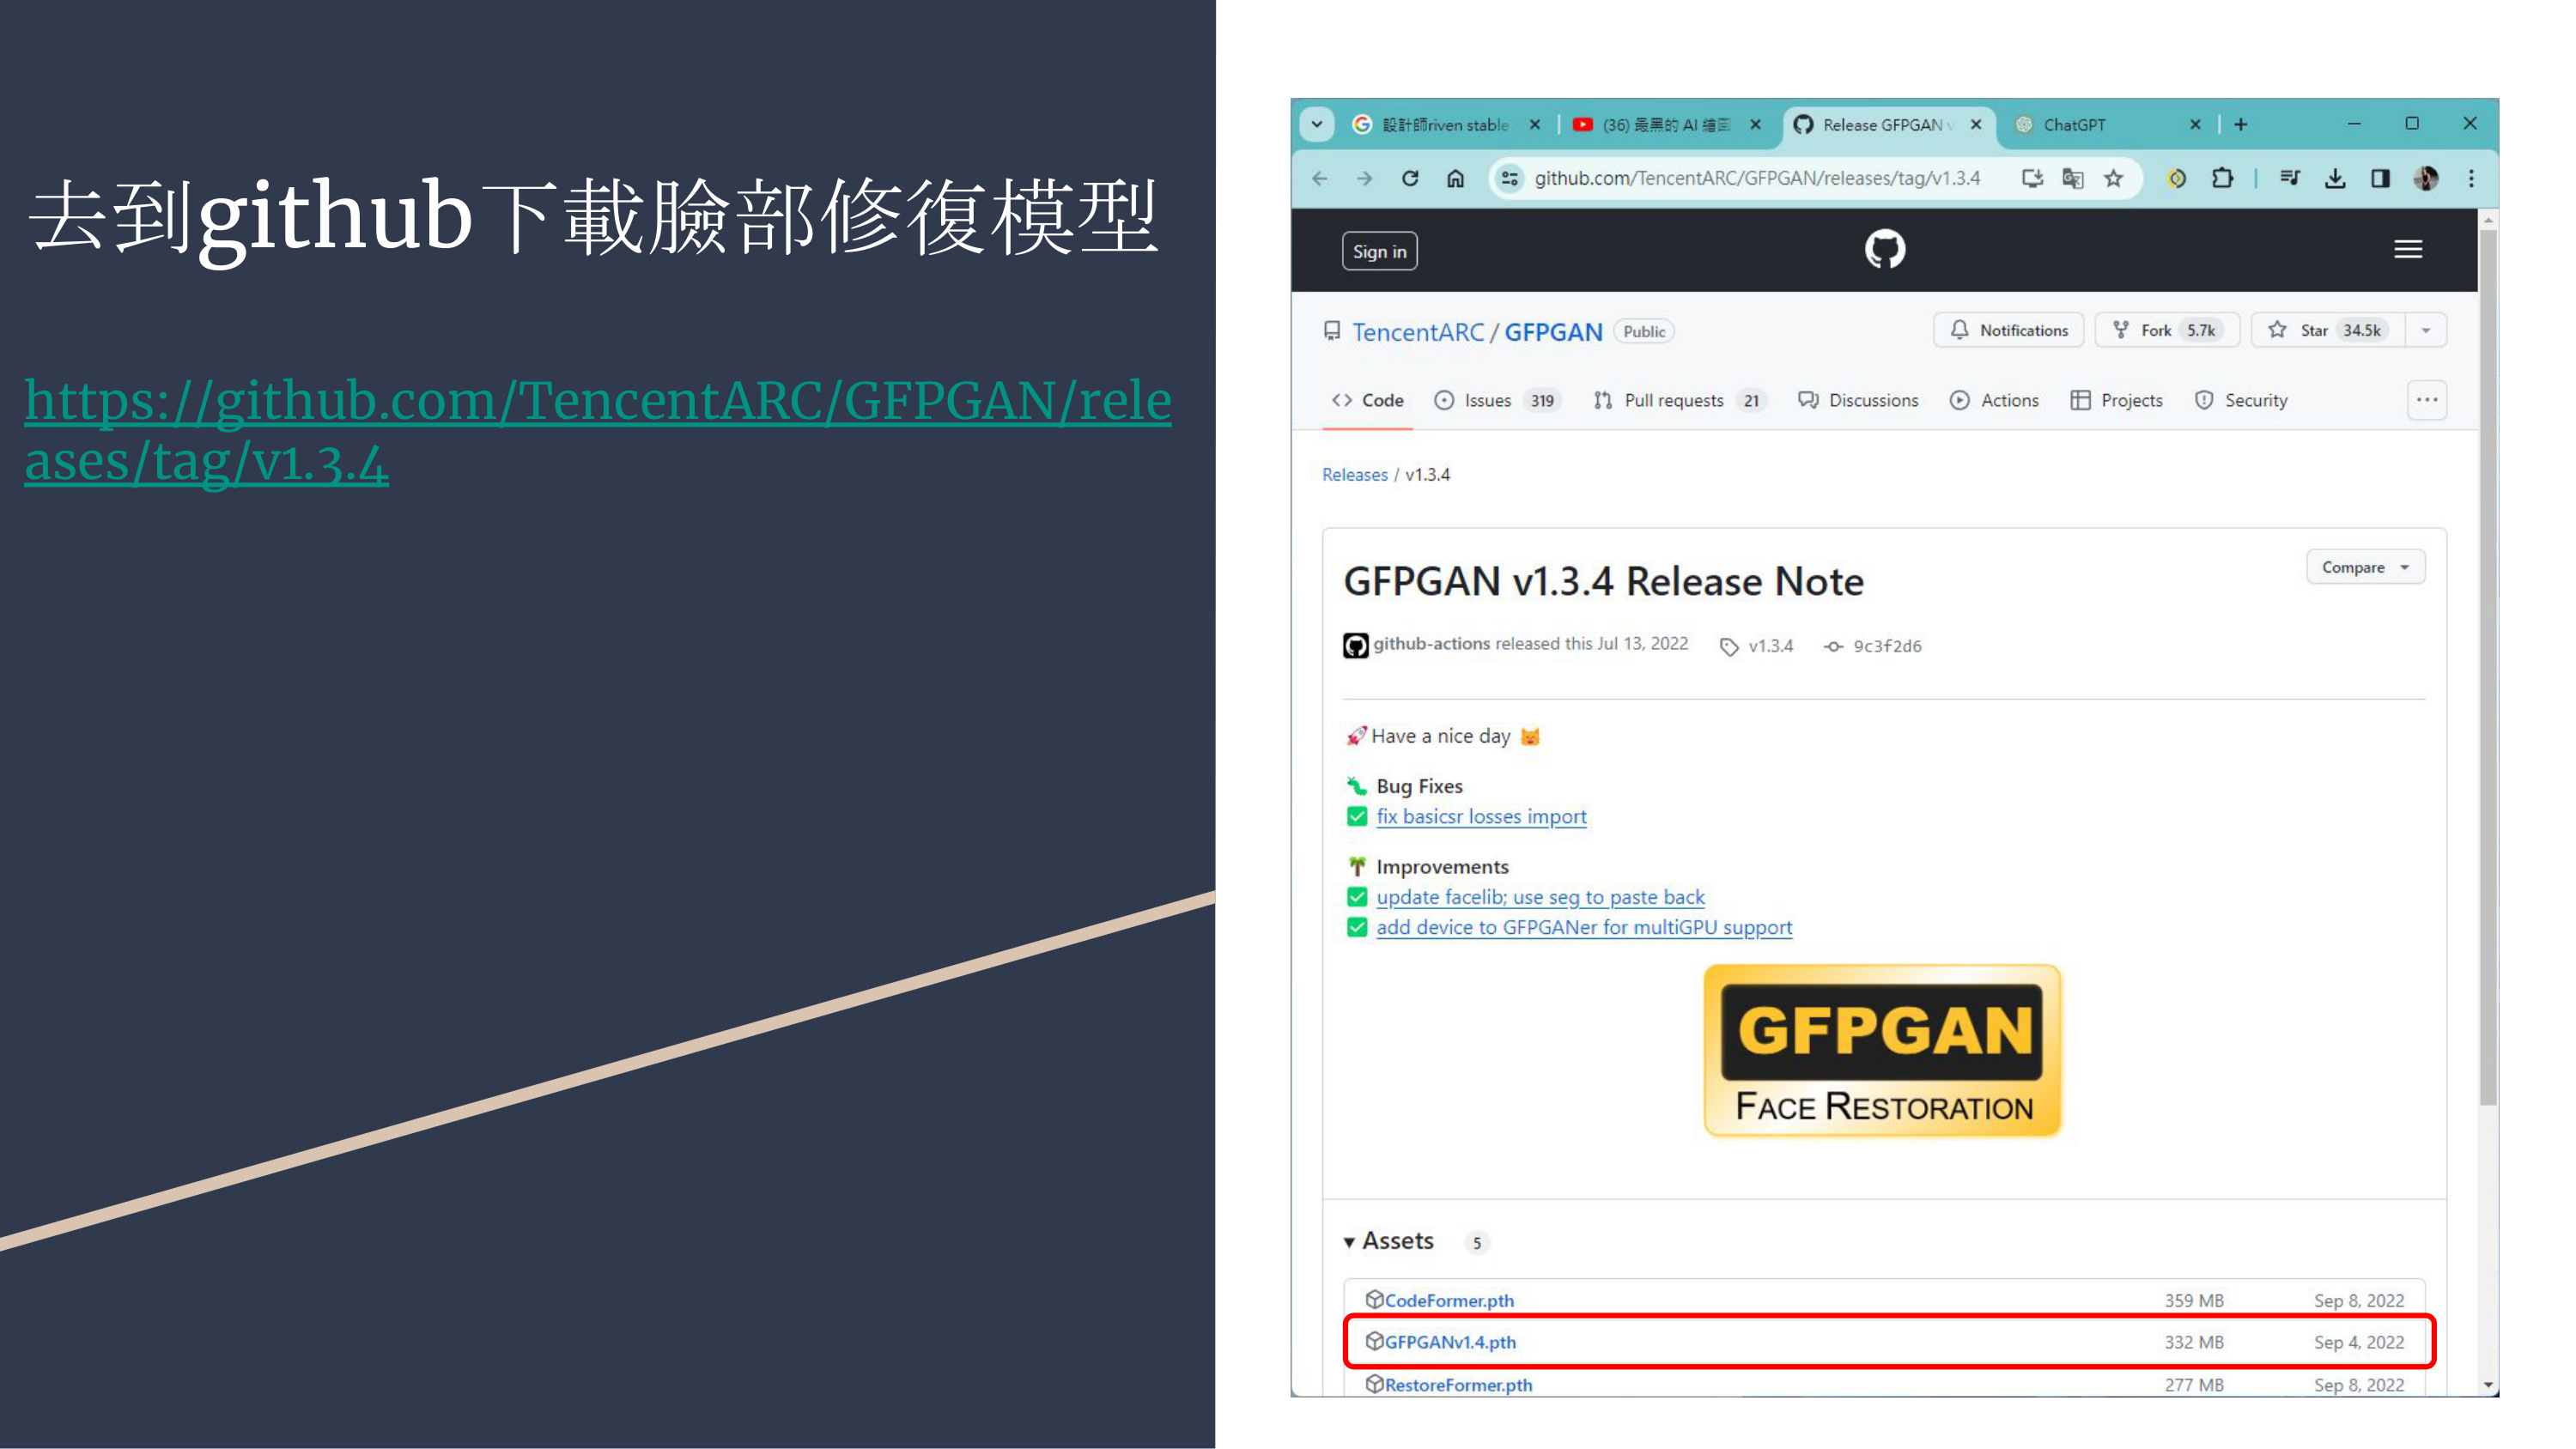The image size is (2576, 1449).
Task: Open the TencentARC owner link
Action: [x=1418, y=332]
